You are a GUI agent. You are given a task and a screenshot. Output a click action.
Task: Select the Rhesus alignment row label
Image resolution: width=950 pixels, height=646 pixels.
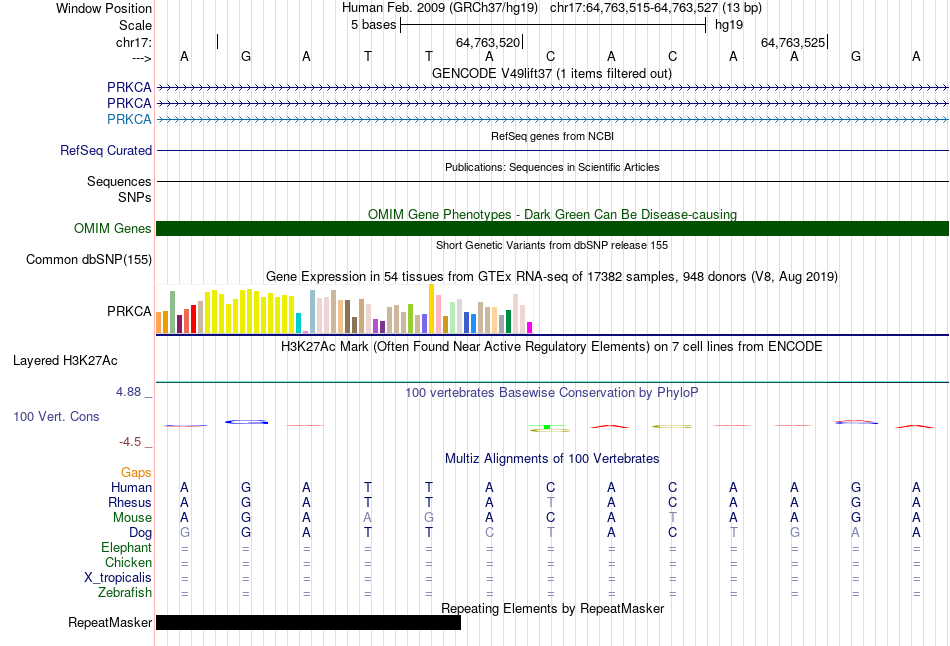(x=130, y=502)
